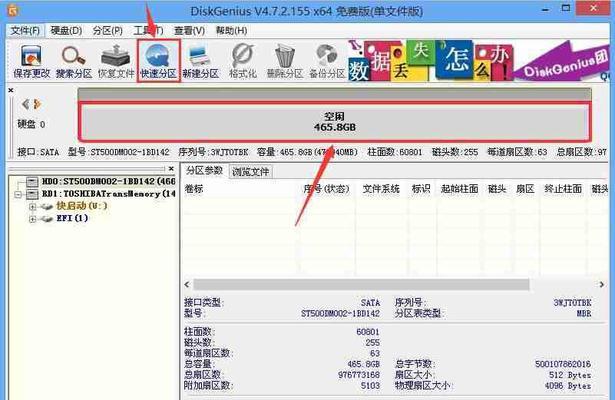Open the 硬盘(D) menu
The height and width of the screenshot is (400, 615).
tap(66, 31)
